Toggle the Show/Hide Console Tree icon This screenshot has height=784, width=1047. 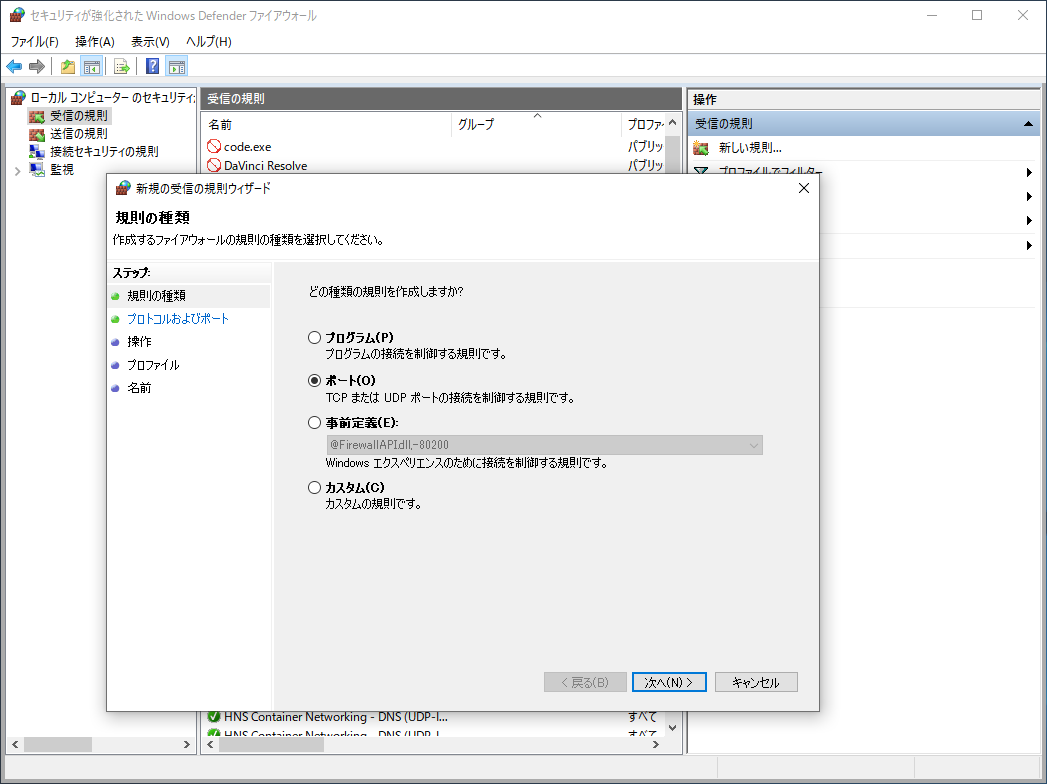coord(91,67)
